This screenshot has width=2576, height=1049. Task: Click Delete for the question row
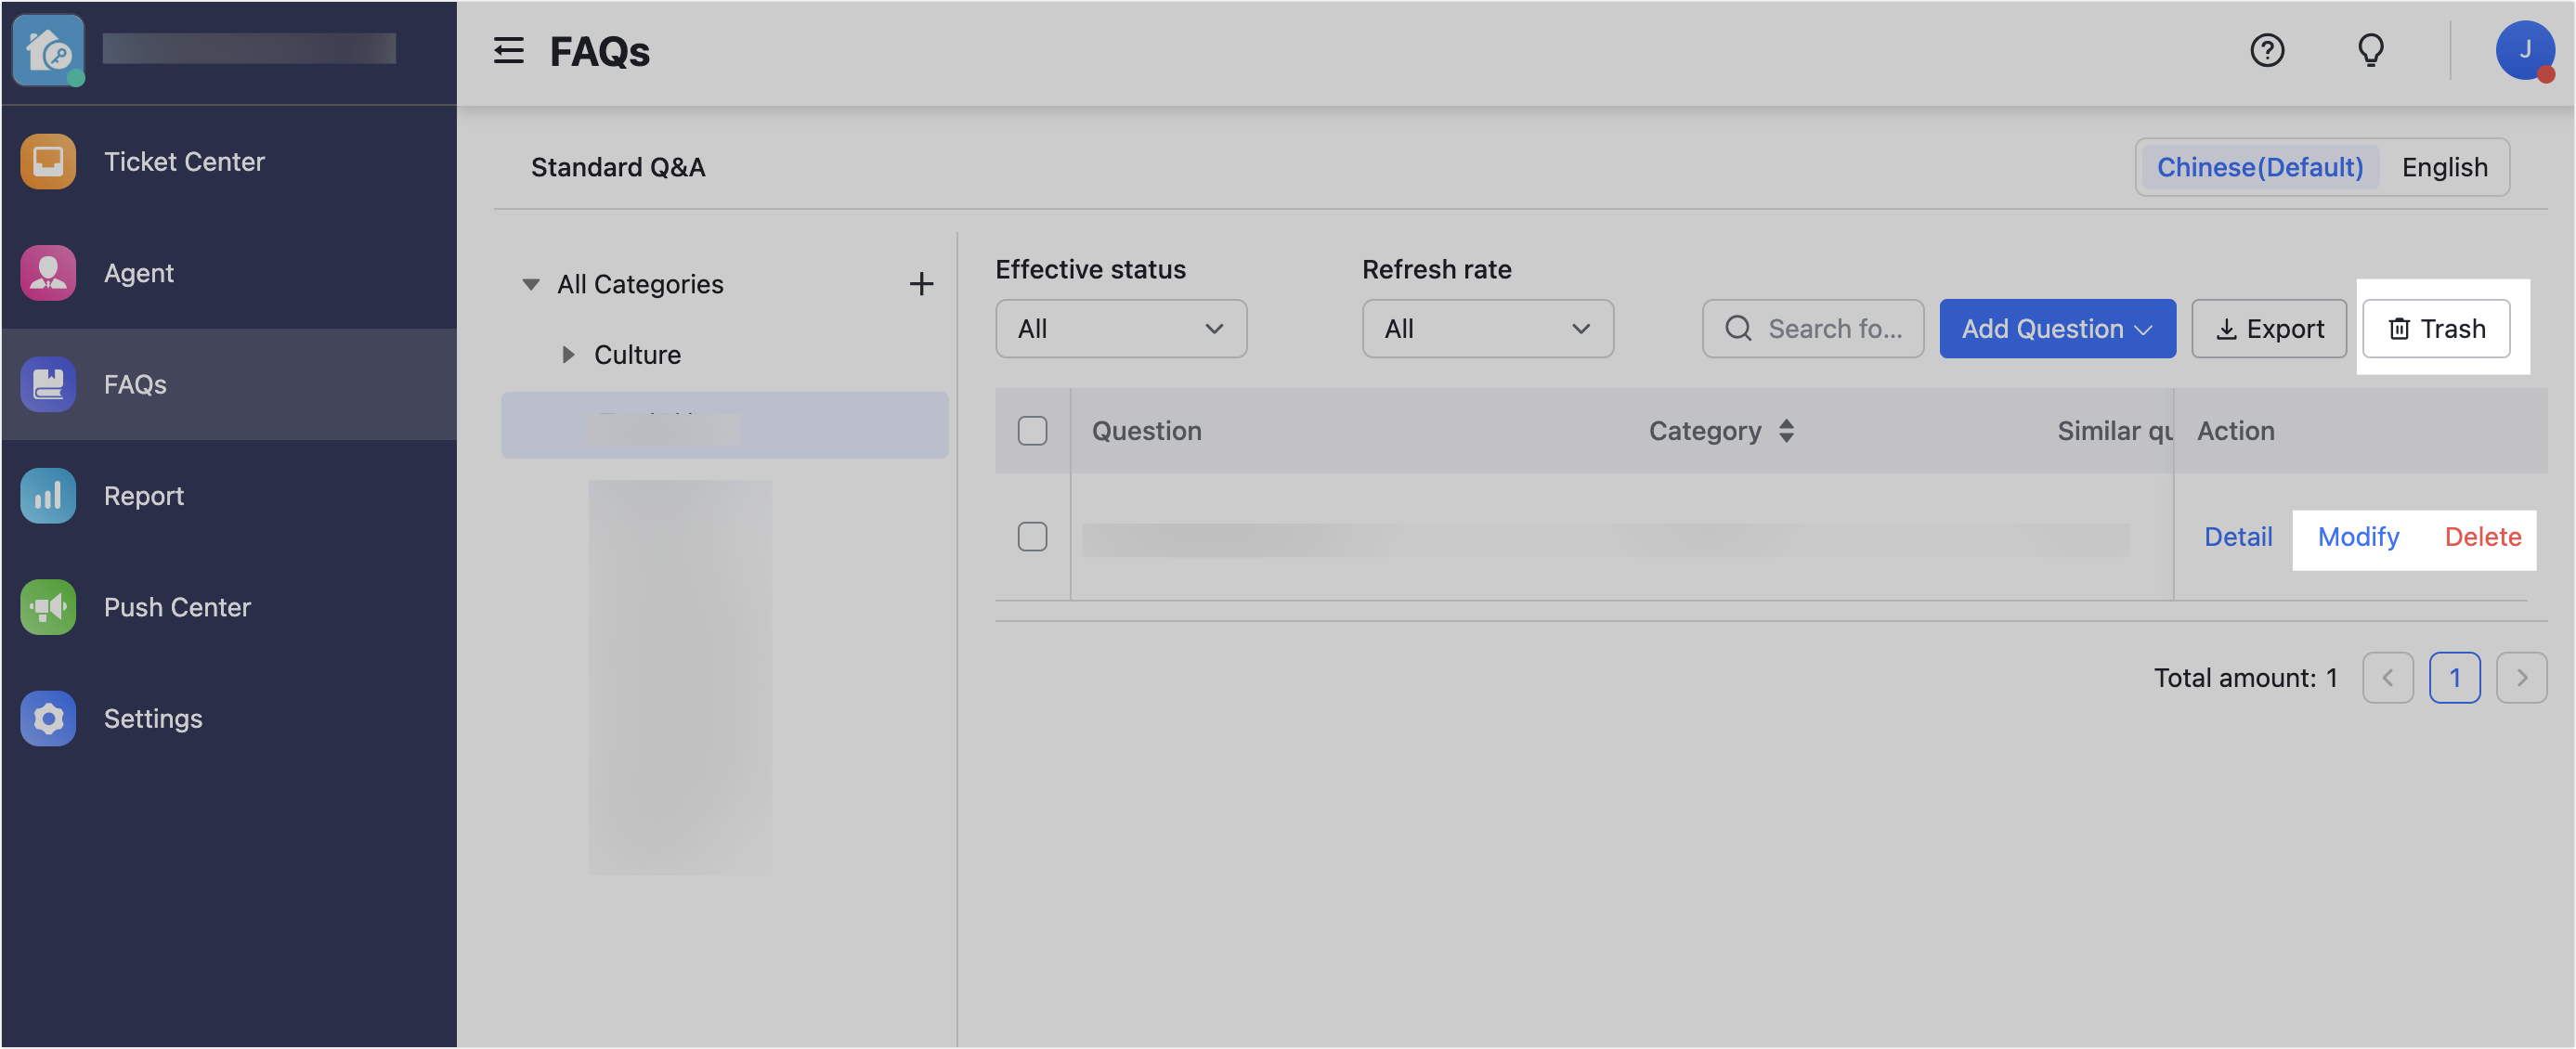pos(2482,537)
